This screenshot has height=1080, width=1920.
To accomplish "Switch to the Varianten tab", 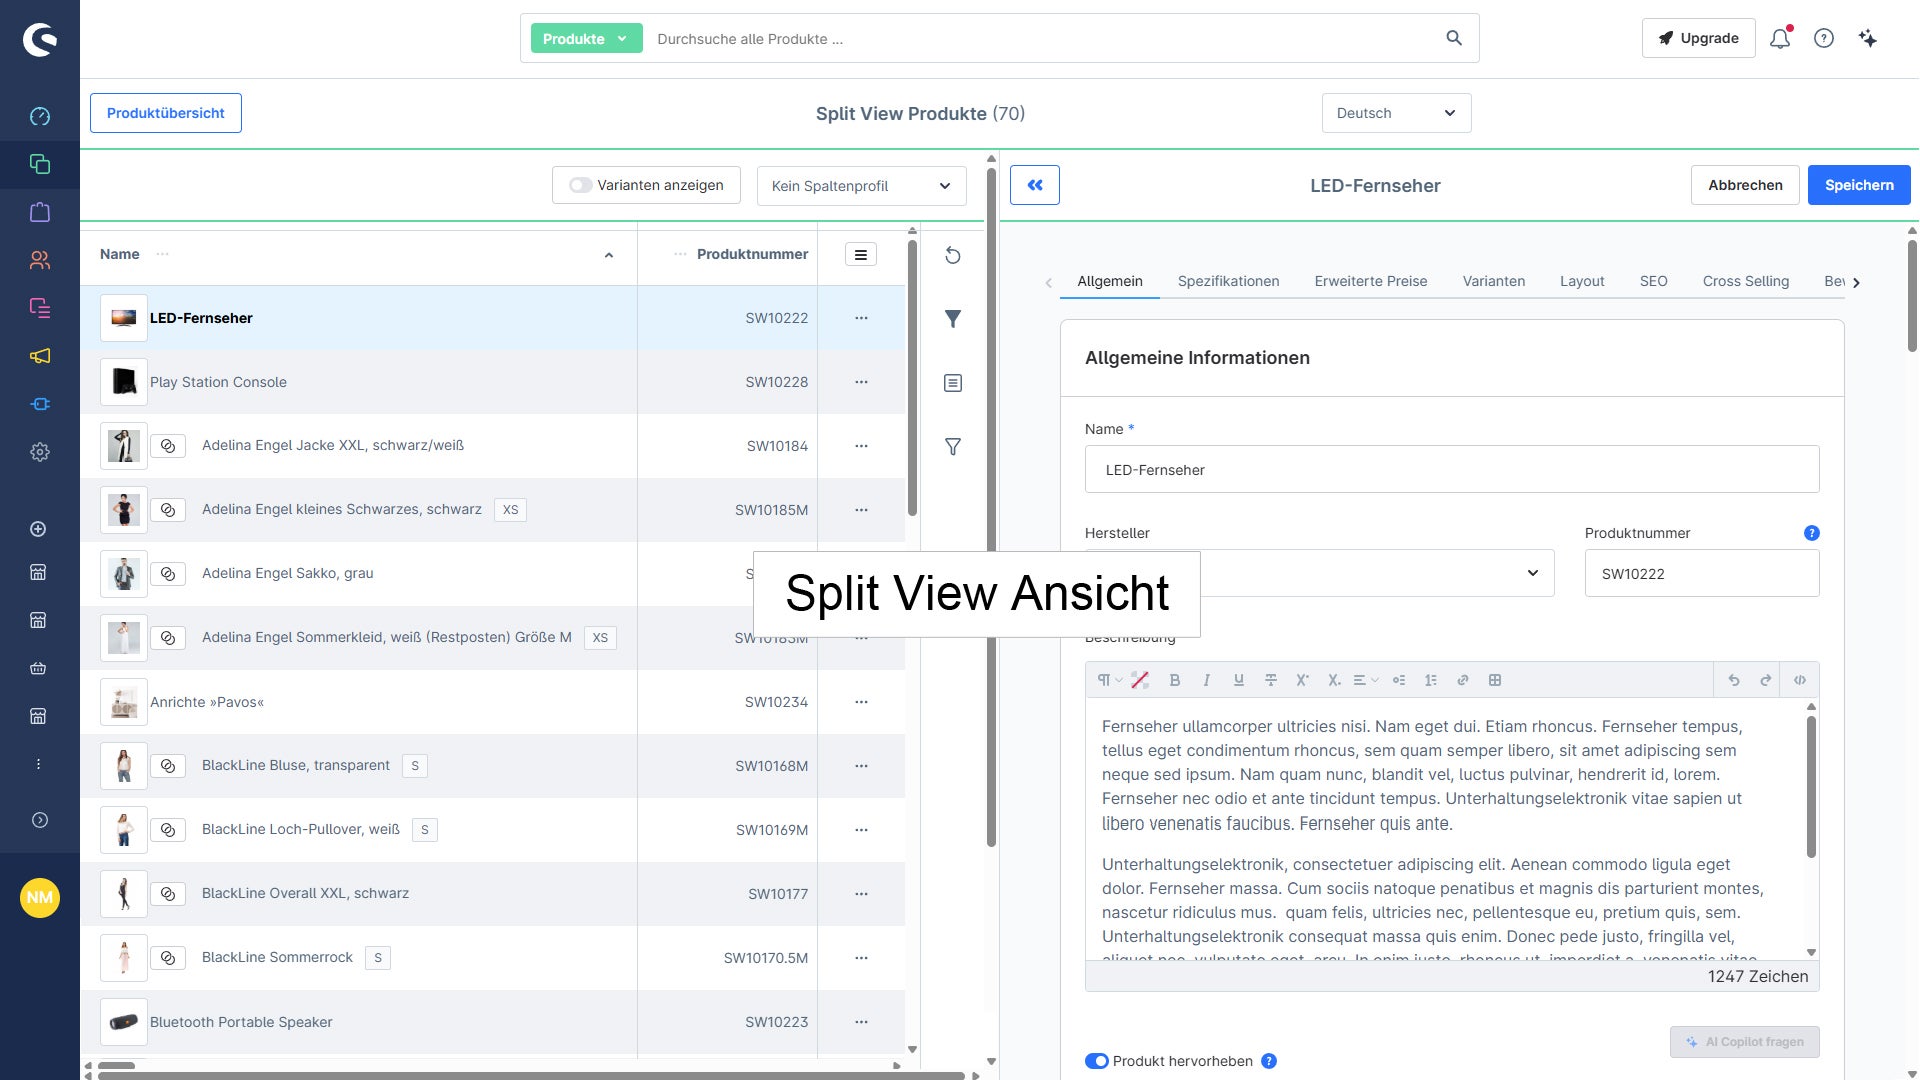I will pos(1494,281).
